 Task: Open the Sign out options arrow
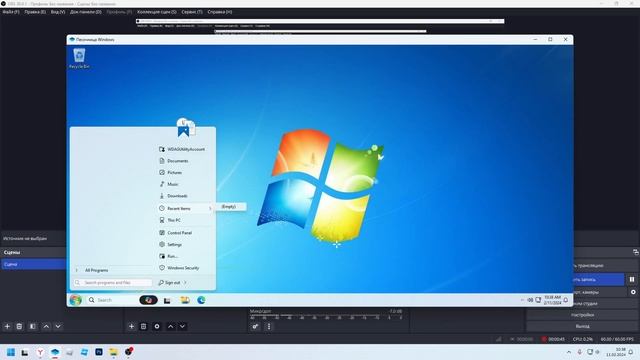(x=185, y=282)
